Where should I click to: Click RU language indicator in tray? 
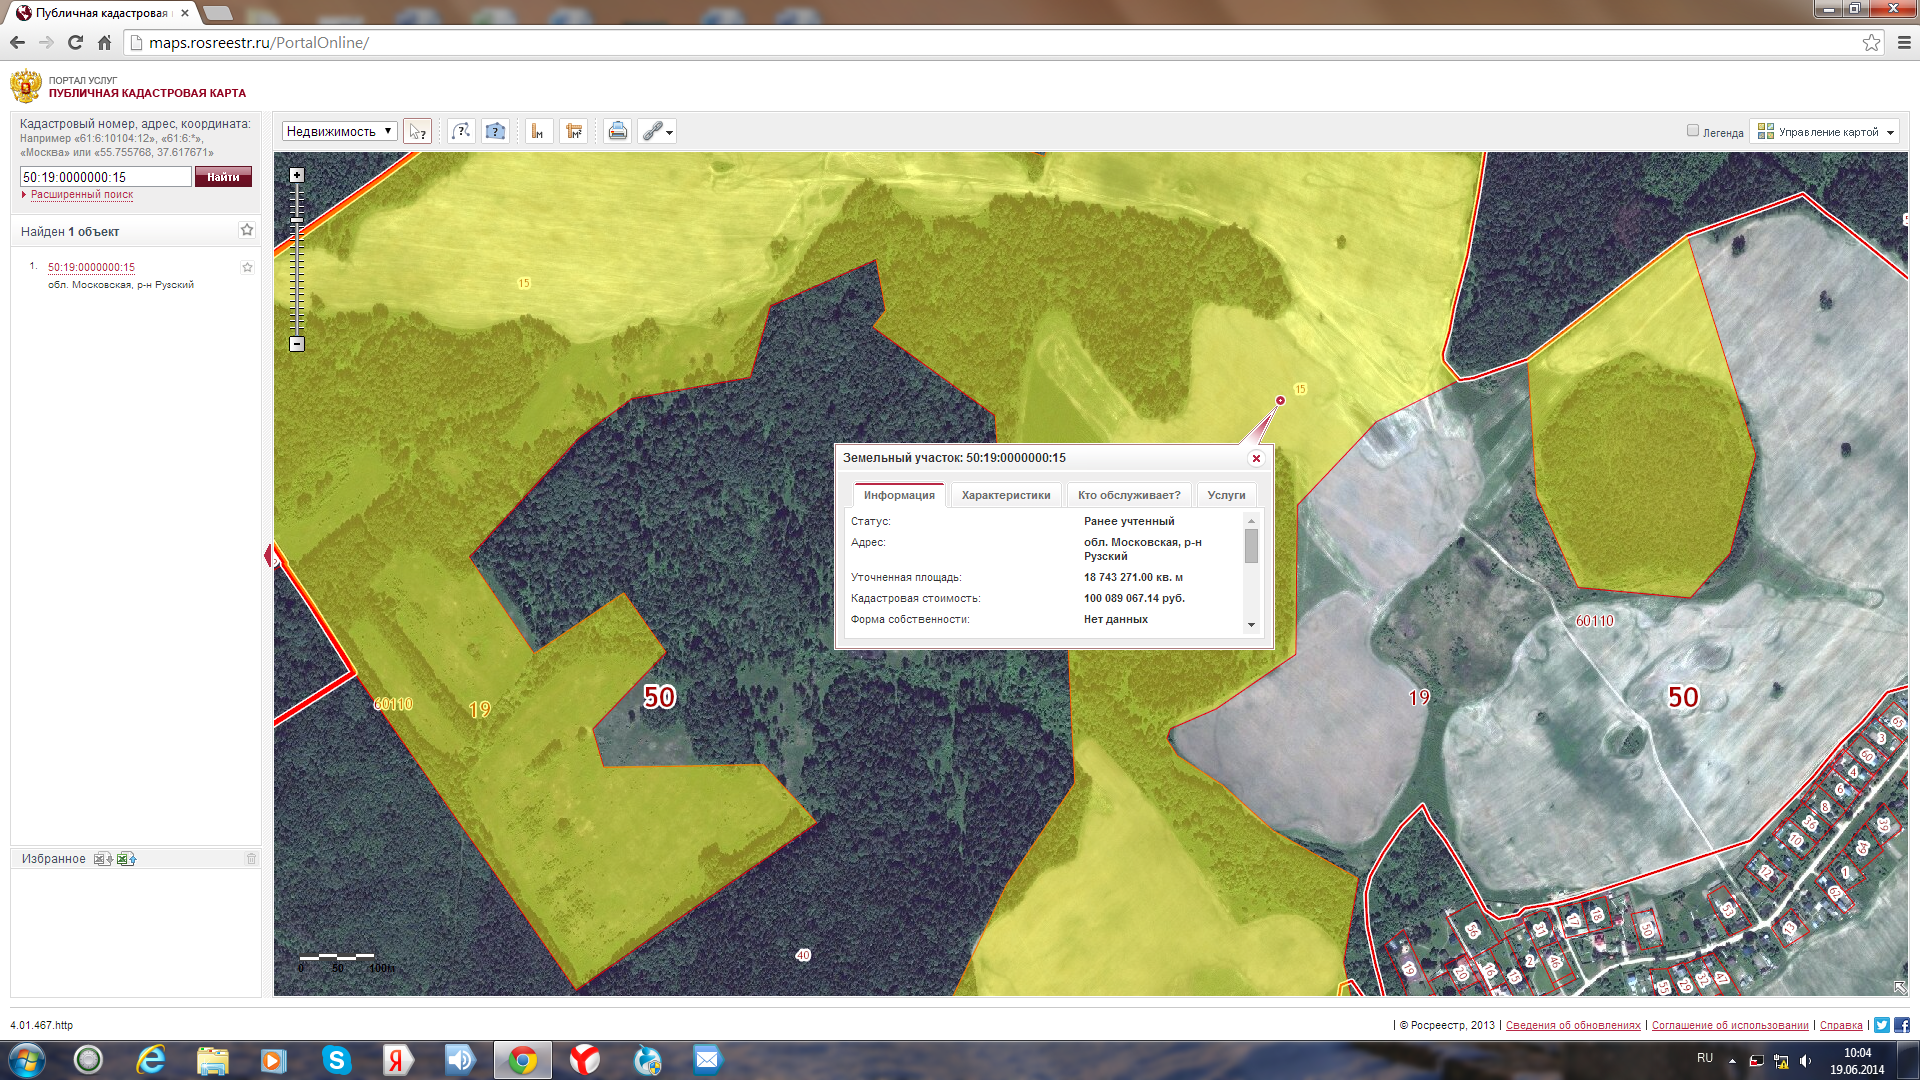(x=1705, y=1058)
